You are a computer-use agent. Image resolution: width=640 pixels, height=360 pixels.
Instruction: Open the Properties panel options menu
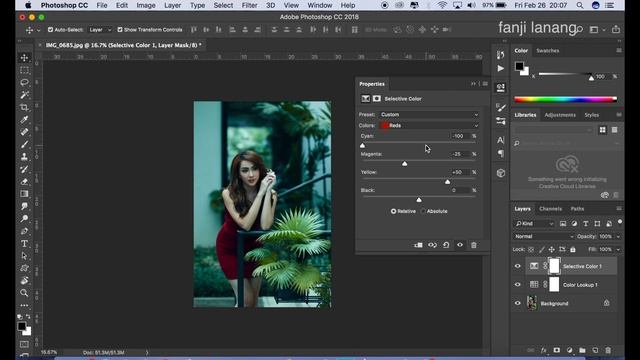tap(485, 84)
